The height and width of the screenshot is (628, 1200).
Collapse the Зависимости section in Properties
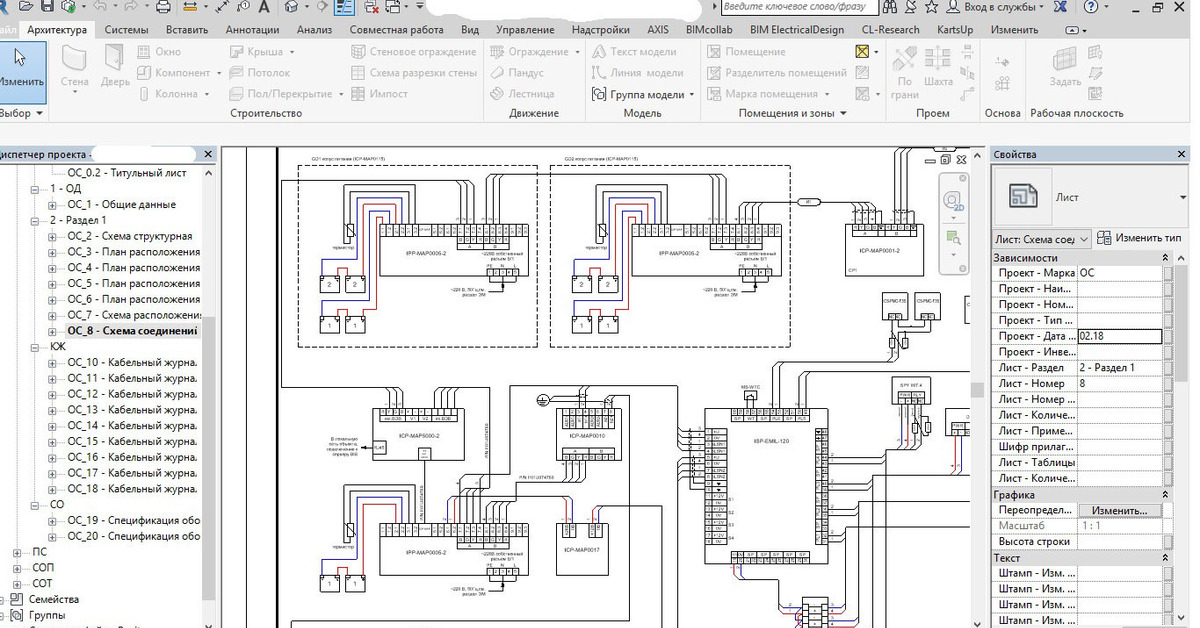click(x=1165, y=258)
